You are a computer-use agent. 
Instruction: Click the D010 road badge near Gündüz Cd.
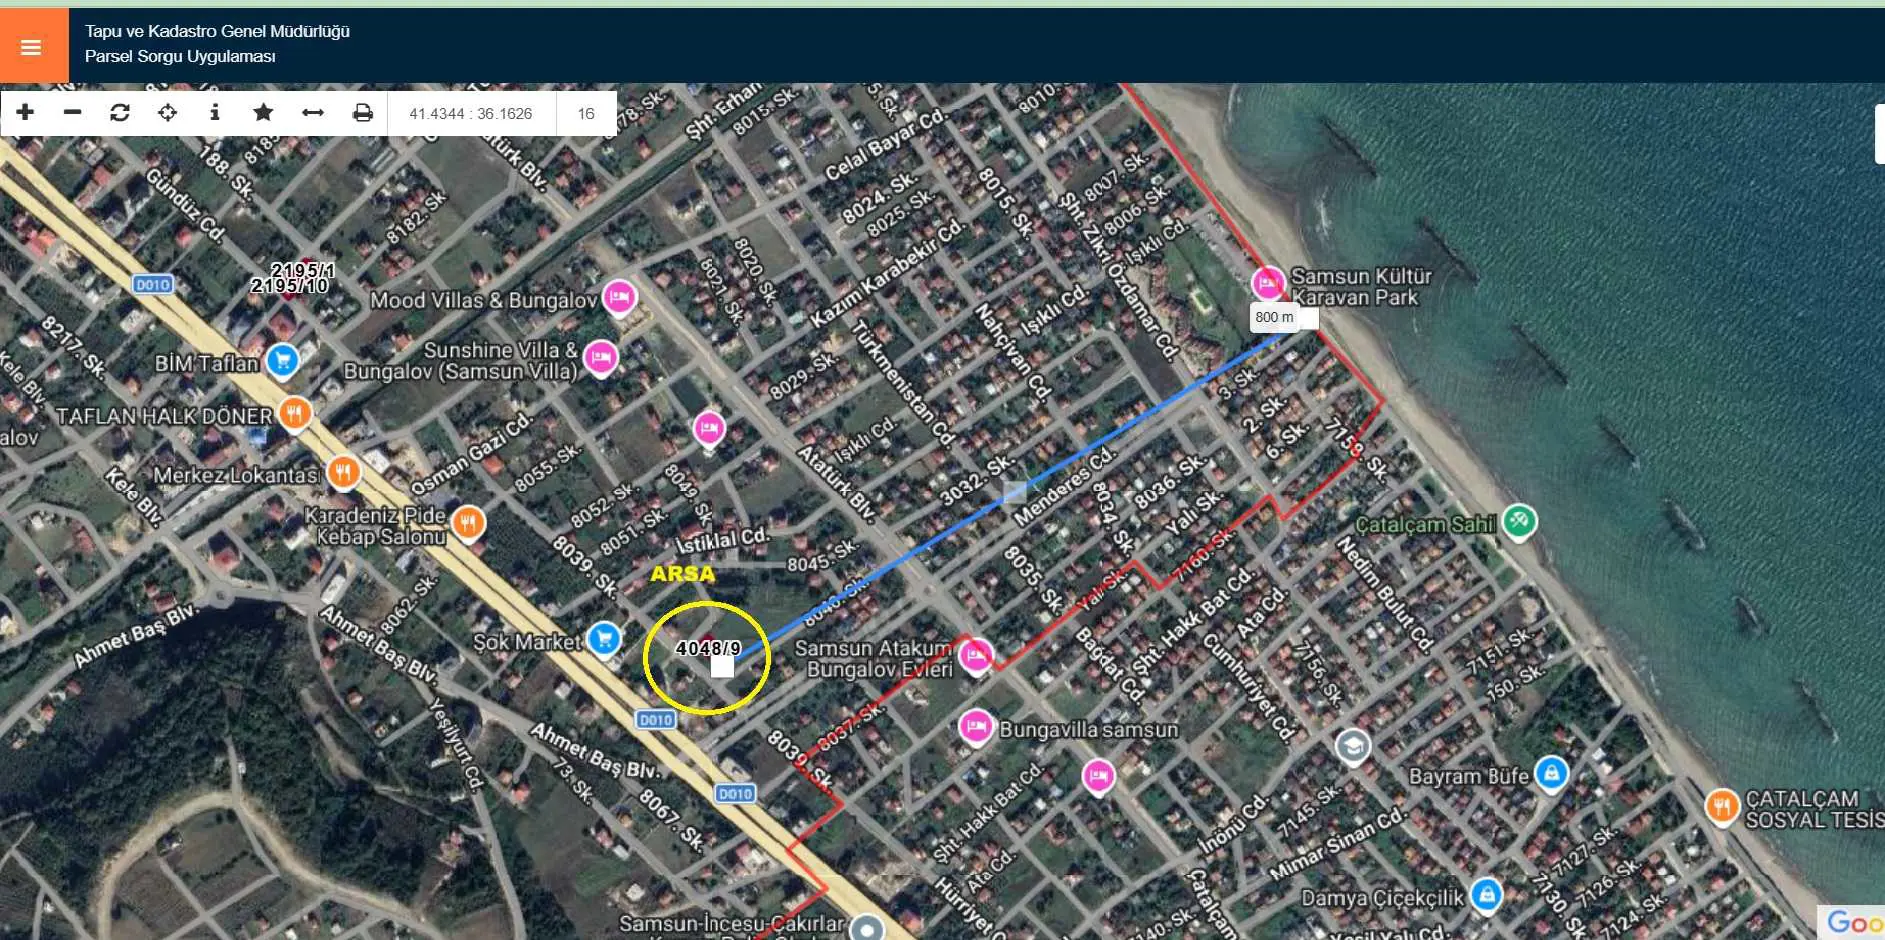point(153,285)
